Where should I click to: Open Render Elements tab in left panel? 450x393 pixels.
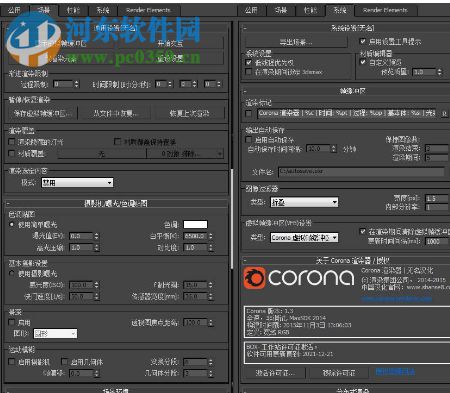[x=148, y=10]
